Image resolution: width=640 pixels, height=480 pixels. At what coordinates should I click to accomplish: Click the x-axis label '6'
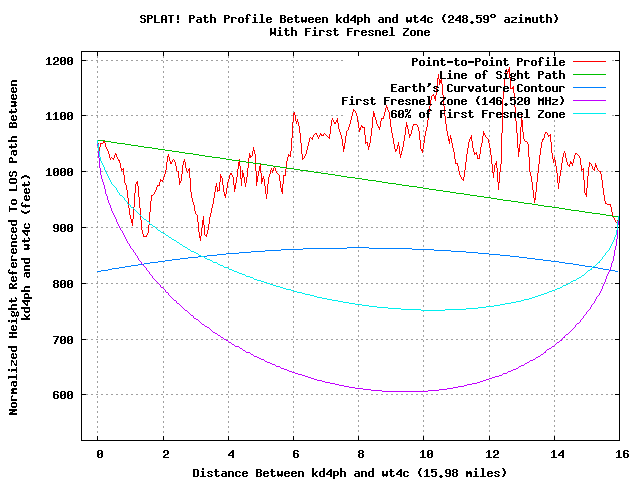(296, 454)
